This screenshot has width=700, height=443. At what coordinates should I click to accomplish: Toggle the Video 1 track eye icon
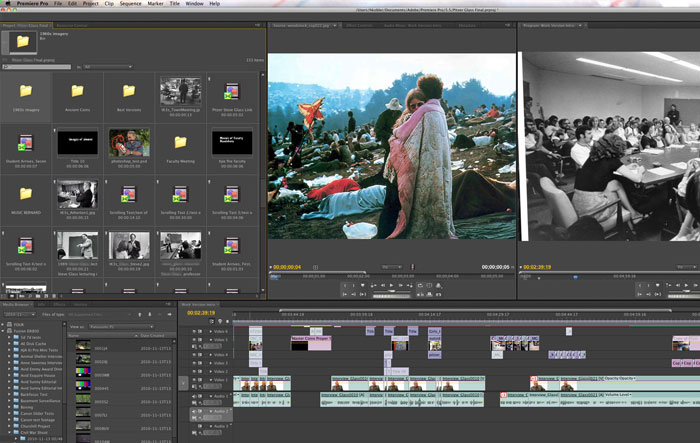point(194,380)
